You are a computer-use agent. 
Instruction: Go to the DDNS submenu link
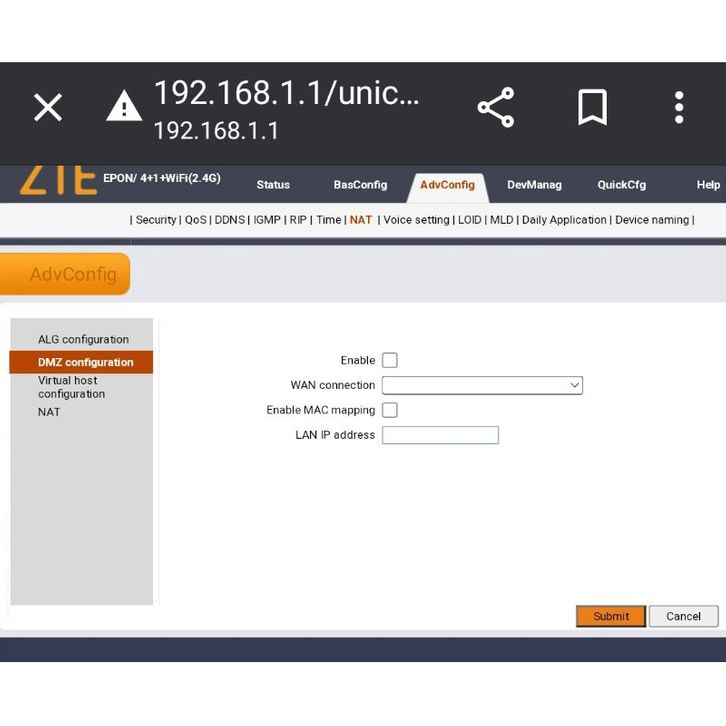pyautogui.click(x=229, y=220)
